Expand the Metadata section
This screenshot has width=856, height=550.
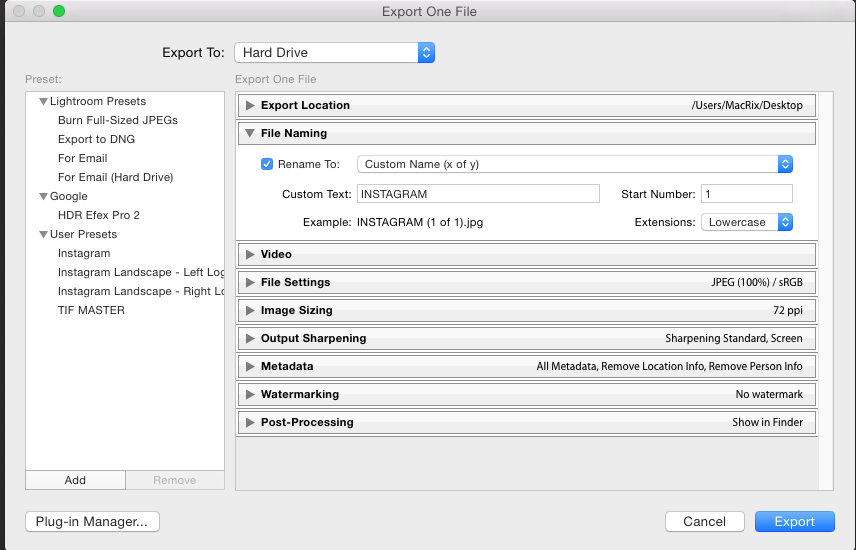[x=250, y=366]
